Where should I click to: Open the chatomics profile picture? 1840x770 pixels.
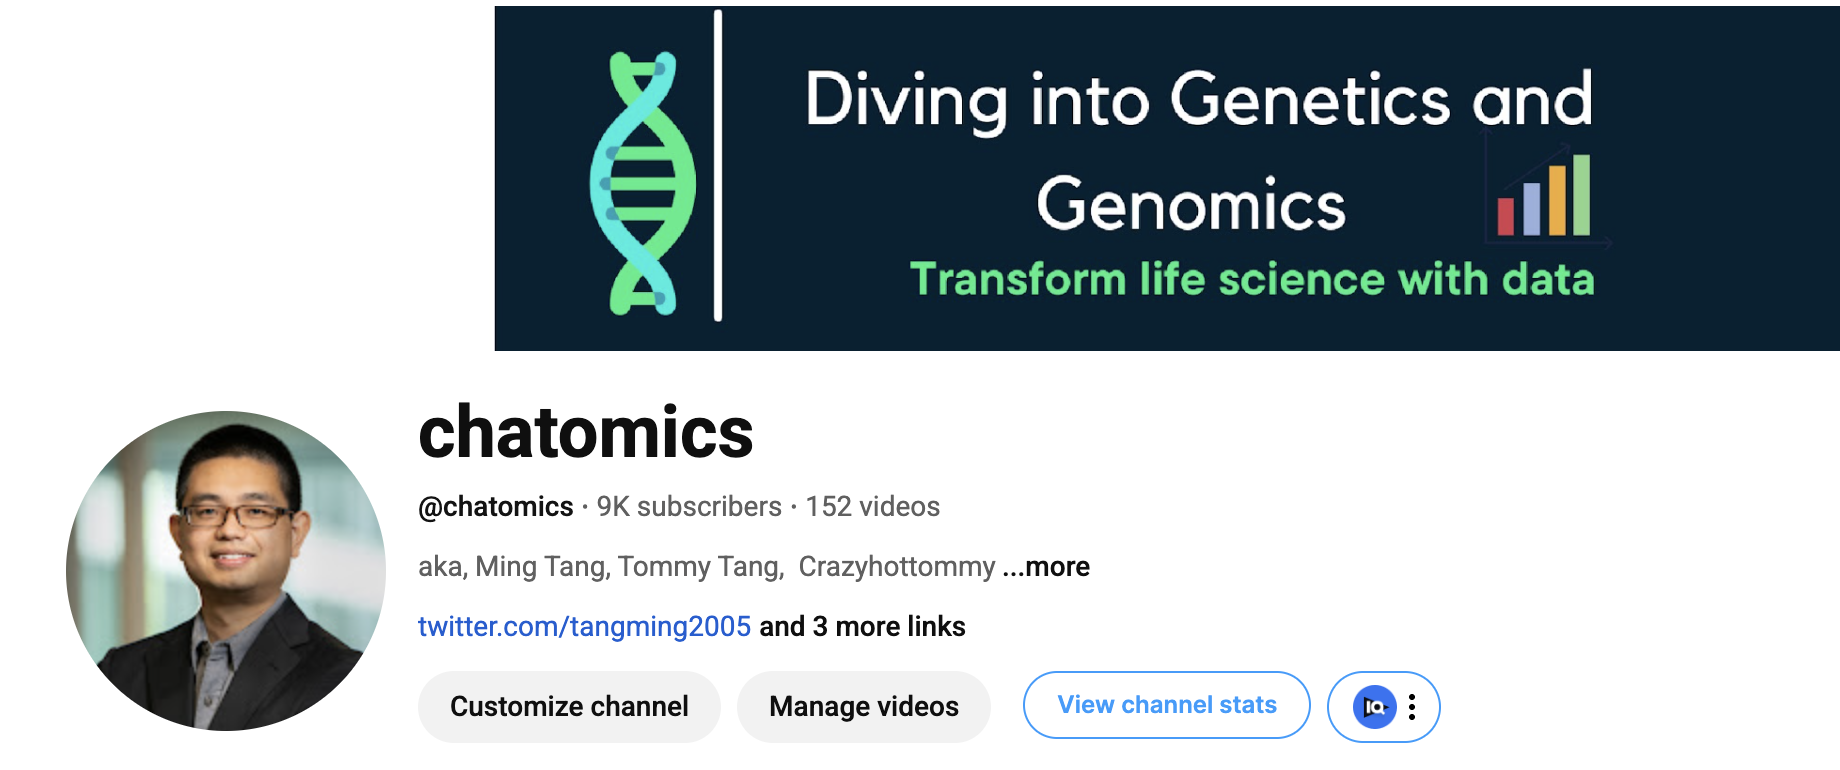click(226, 571)
